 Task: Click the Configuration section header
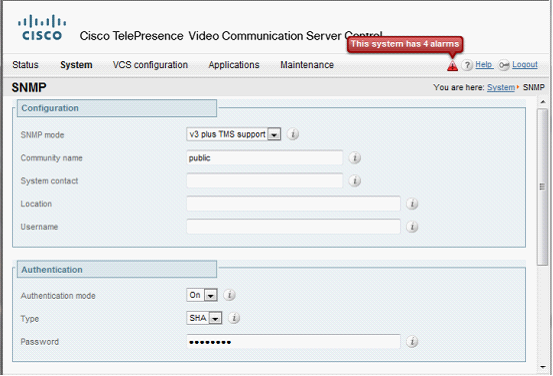coord(117,108)
